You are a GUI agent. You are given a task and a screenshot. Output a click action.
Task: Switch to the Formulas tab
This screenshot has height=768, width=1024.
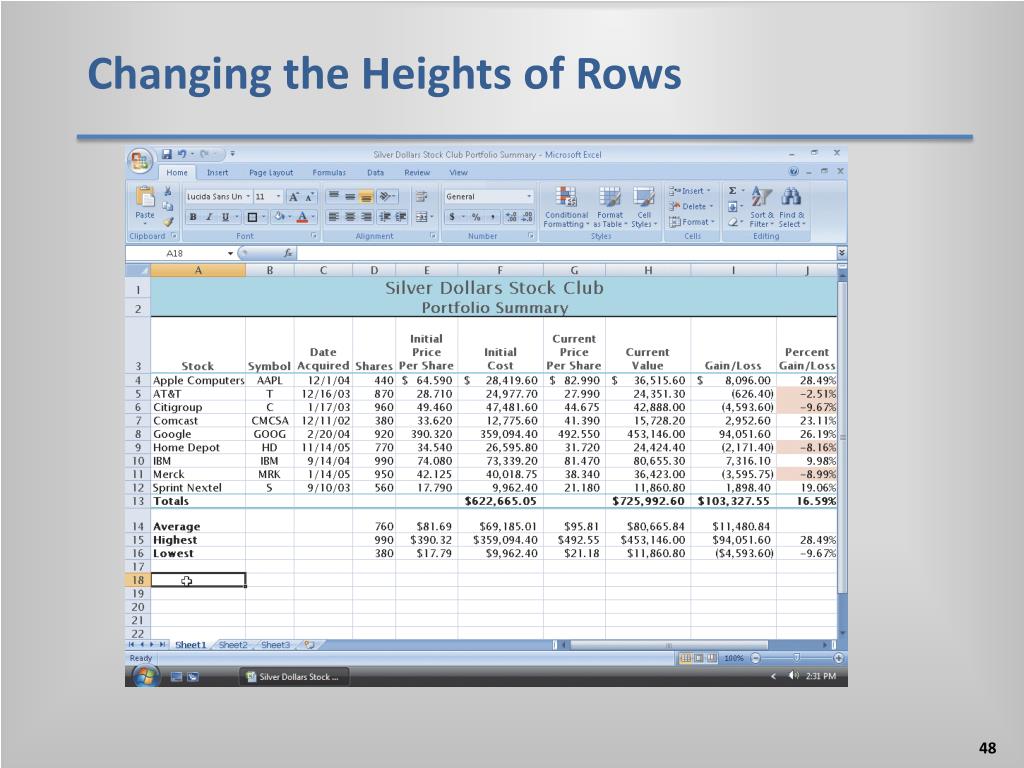(x=329, y=172)
